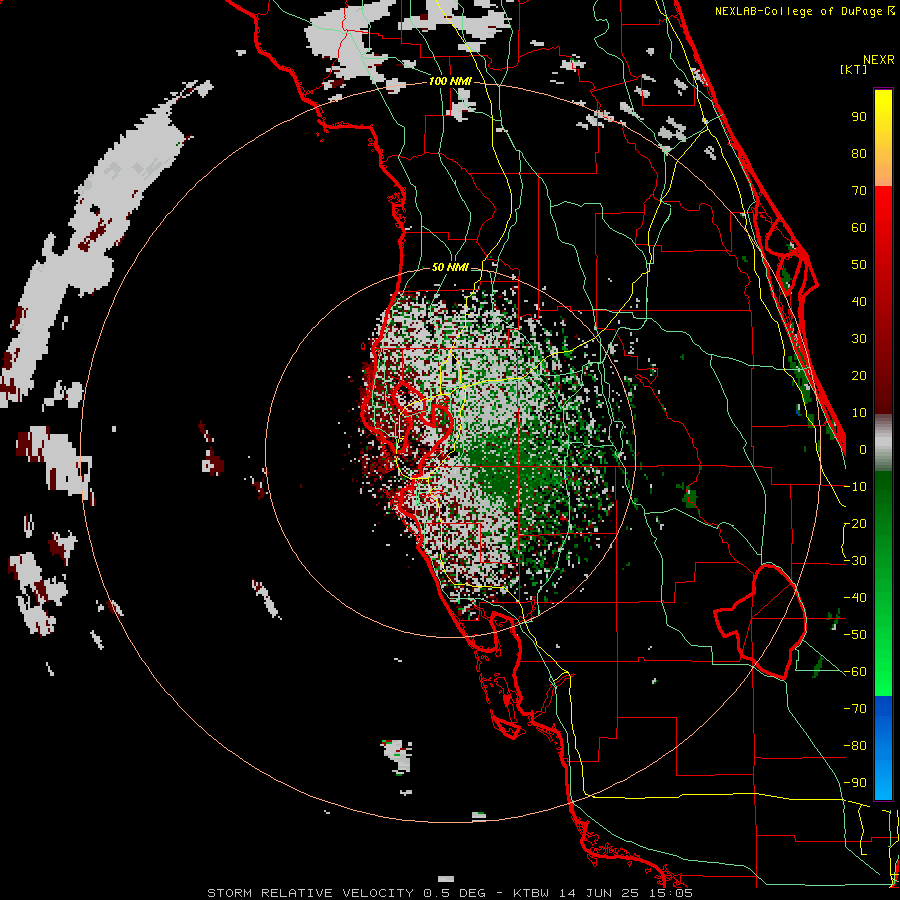Pick the bright red segment of the color bar
900x900 pixels.
click(883, 208)
